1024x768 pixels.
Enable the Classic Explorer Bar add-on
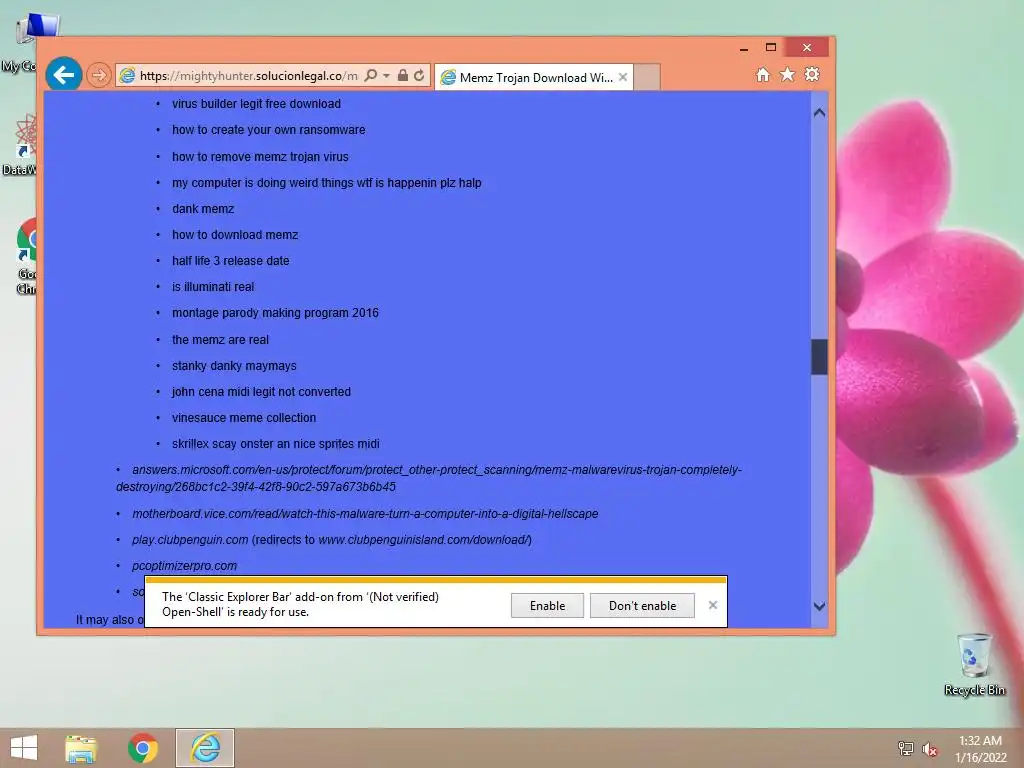547,605
